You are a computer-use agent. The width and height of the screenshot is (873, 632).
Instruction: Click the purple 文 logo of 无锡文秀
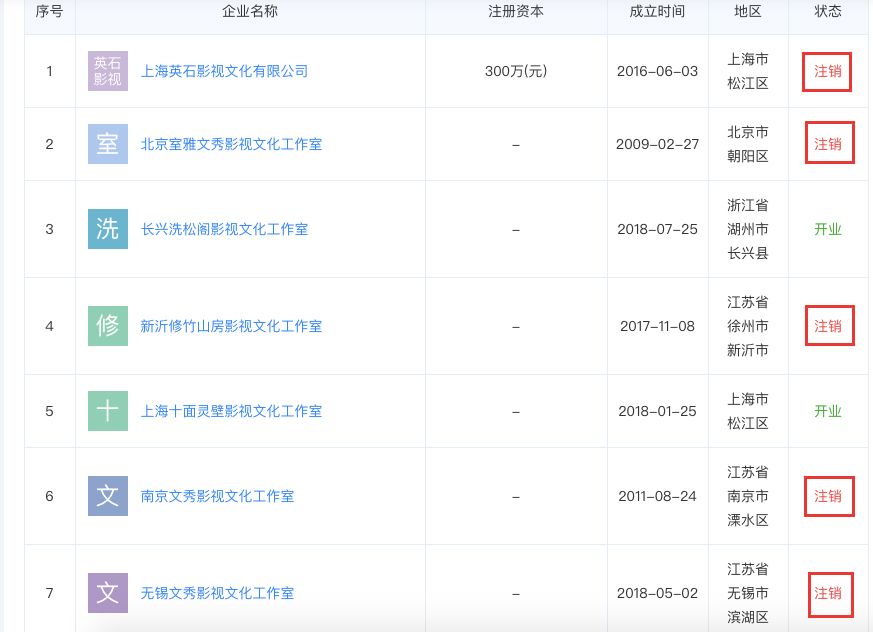click(x=106, y=593)
